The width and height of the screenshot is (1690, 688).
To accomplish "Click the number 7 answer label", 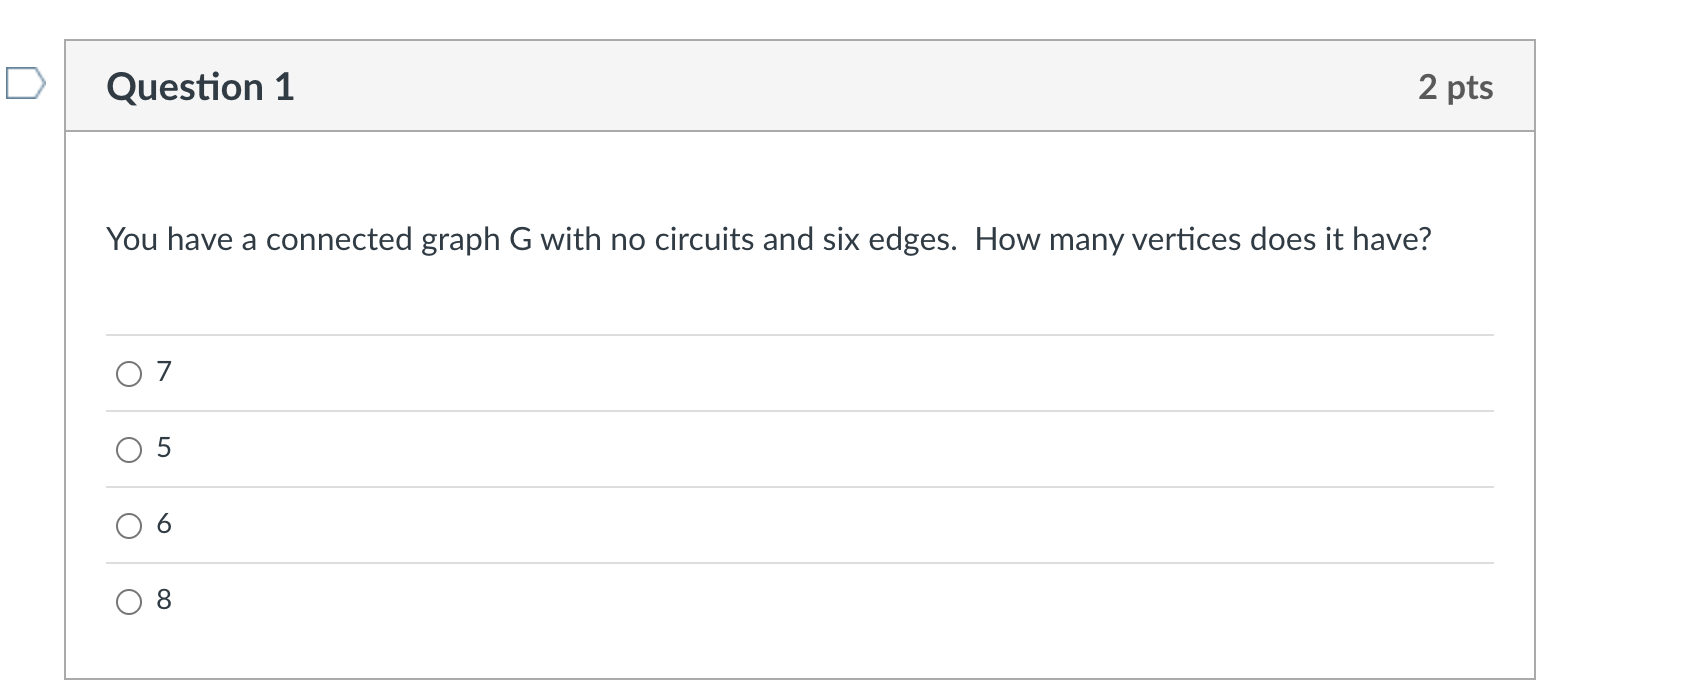I will (164, 372).
